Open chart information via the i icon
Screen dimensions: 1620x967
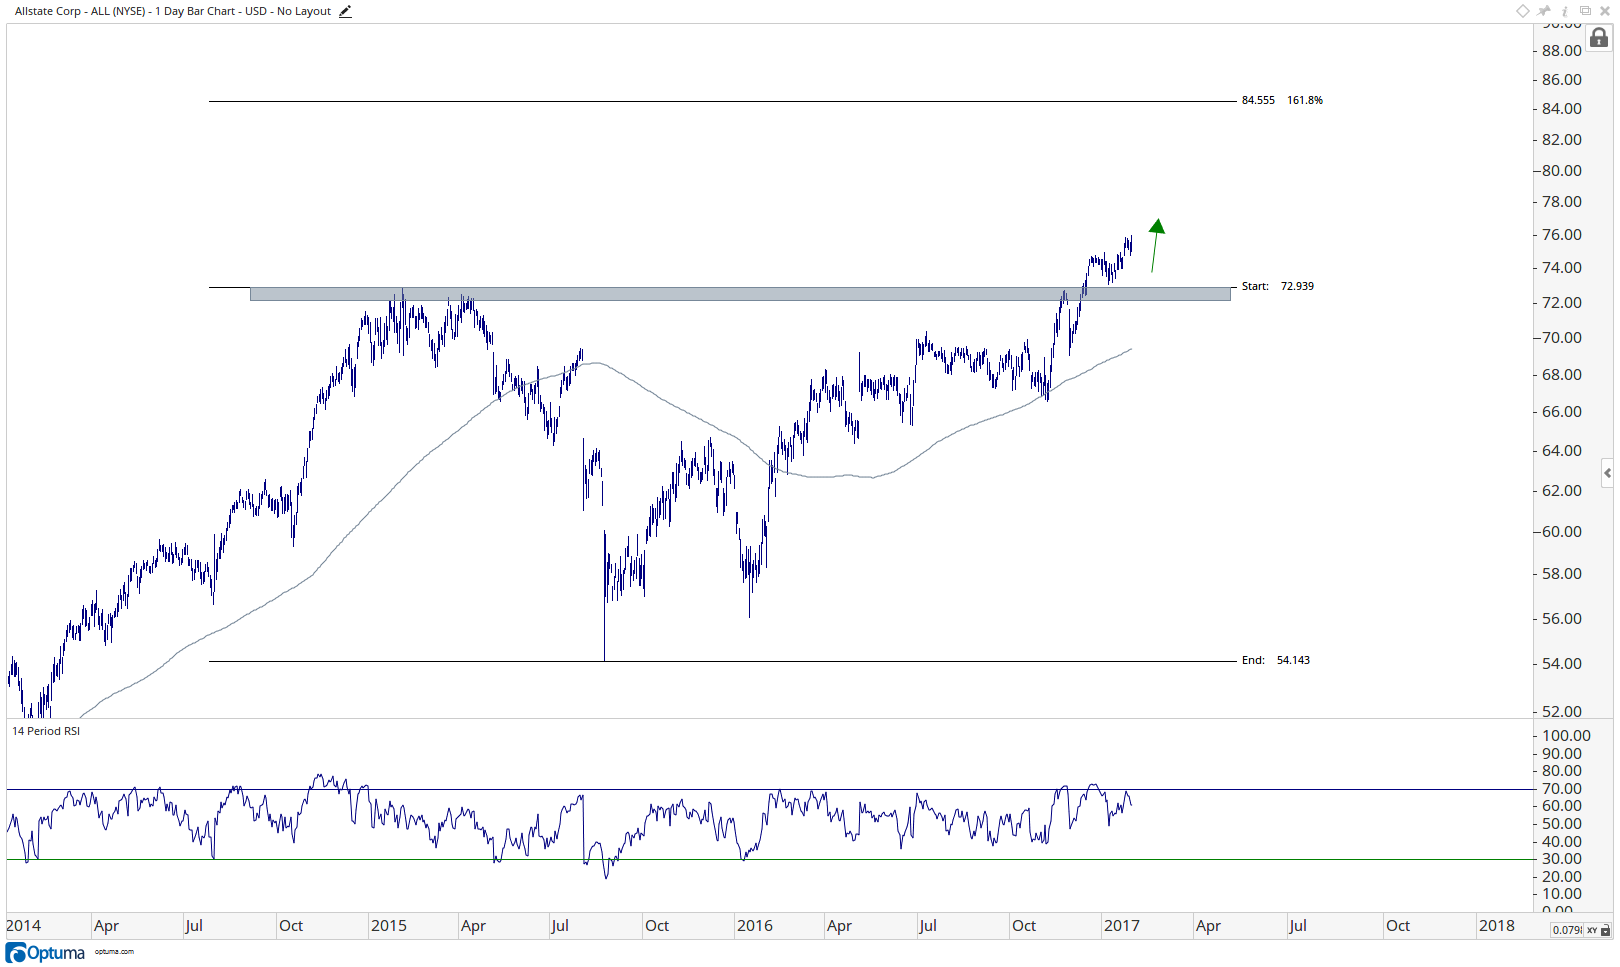pos(1565,11)
